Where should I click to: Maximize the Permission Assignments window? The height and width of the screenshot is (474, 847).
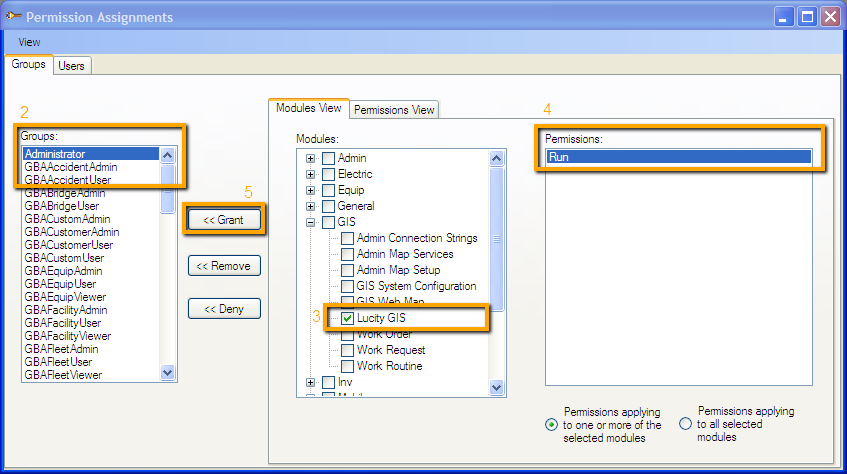[808, 17]
